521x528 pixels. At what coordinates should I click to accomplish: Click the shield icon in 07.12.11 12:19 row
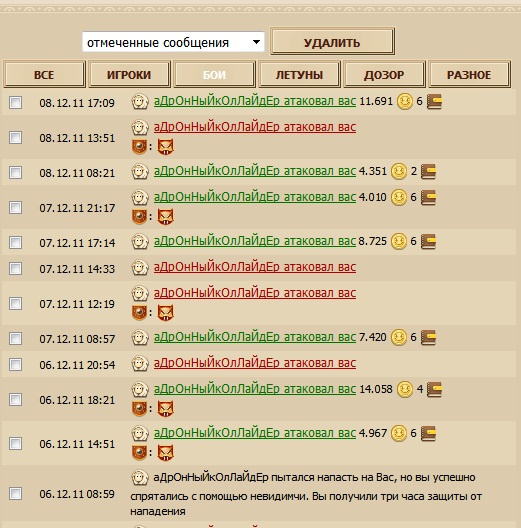coord(139,313)
